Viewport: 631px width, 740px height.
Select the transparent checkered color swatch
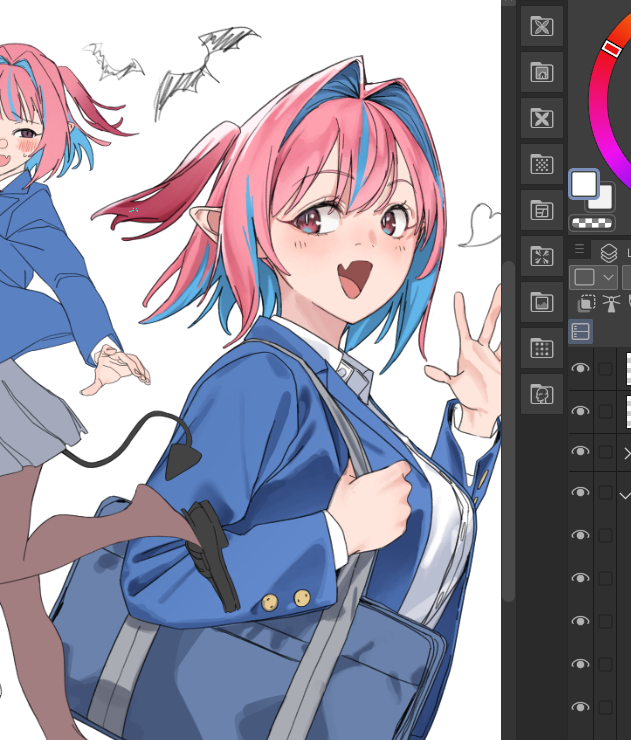592,223
